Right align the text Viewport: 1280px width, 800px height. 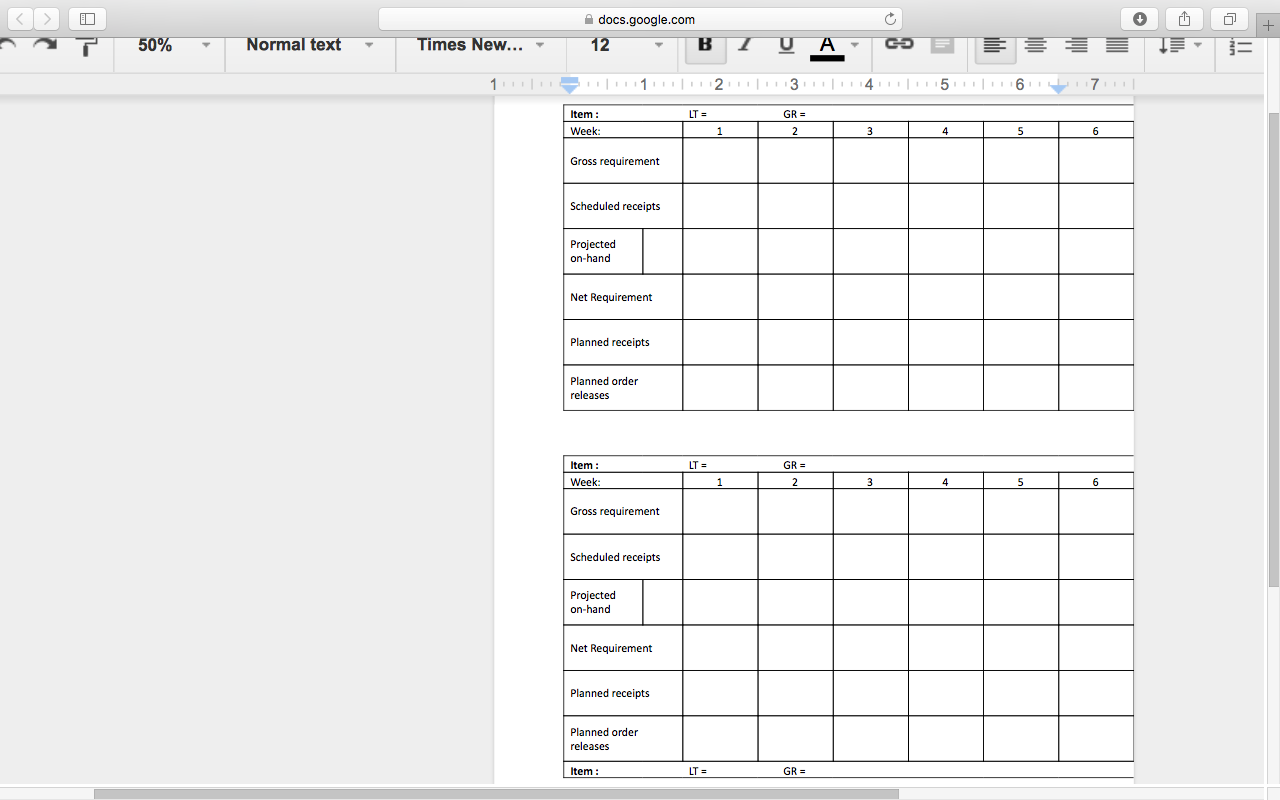[1076, 45]
